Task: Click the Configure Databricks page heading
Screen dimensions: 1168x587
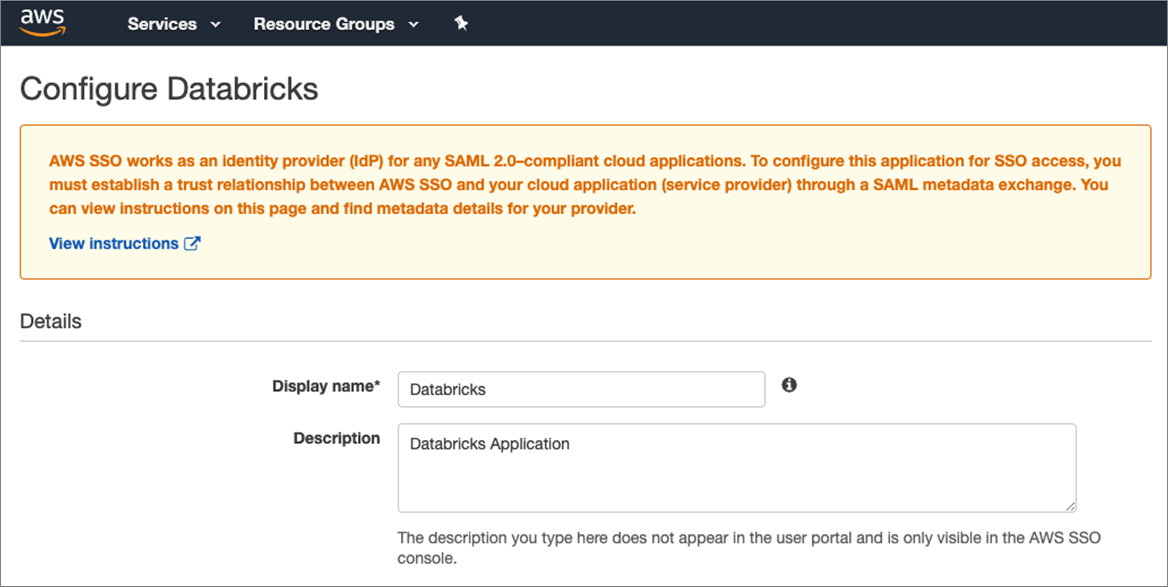Action: point(169,89)
